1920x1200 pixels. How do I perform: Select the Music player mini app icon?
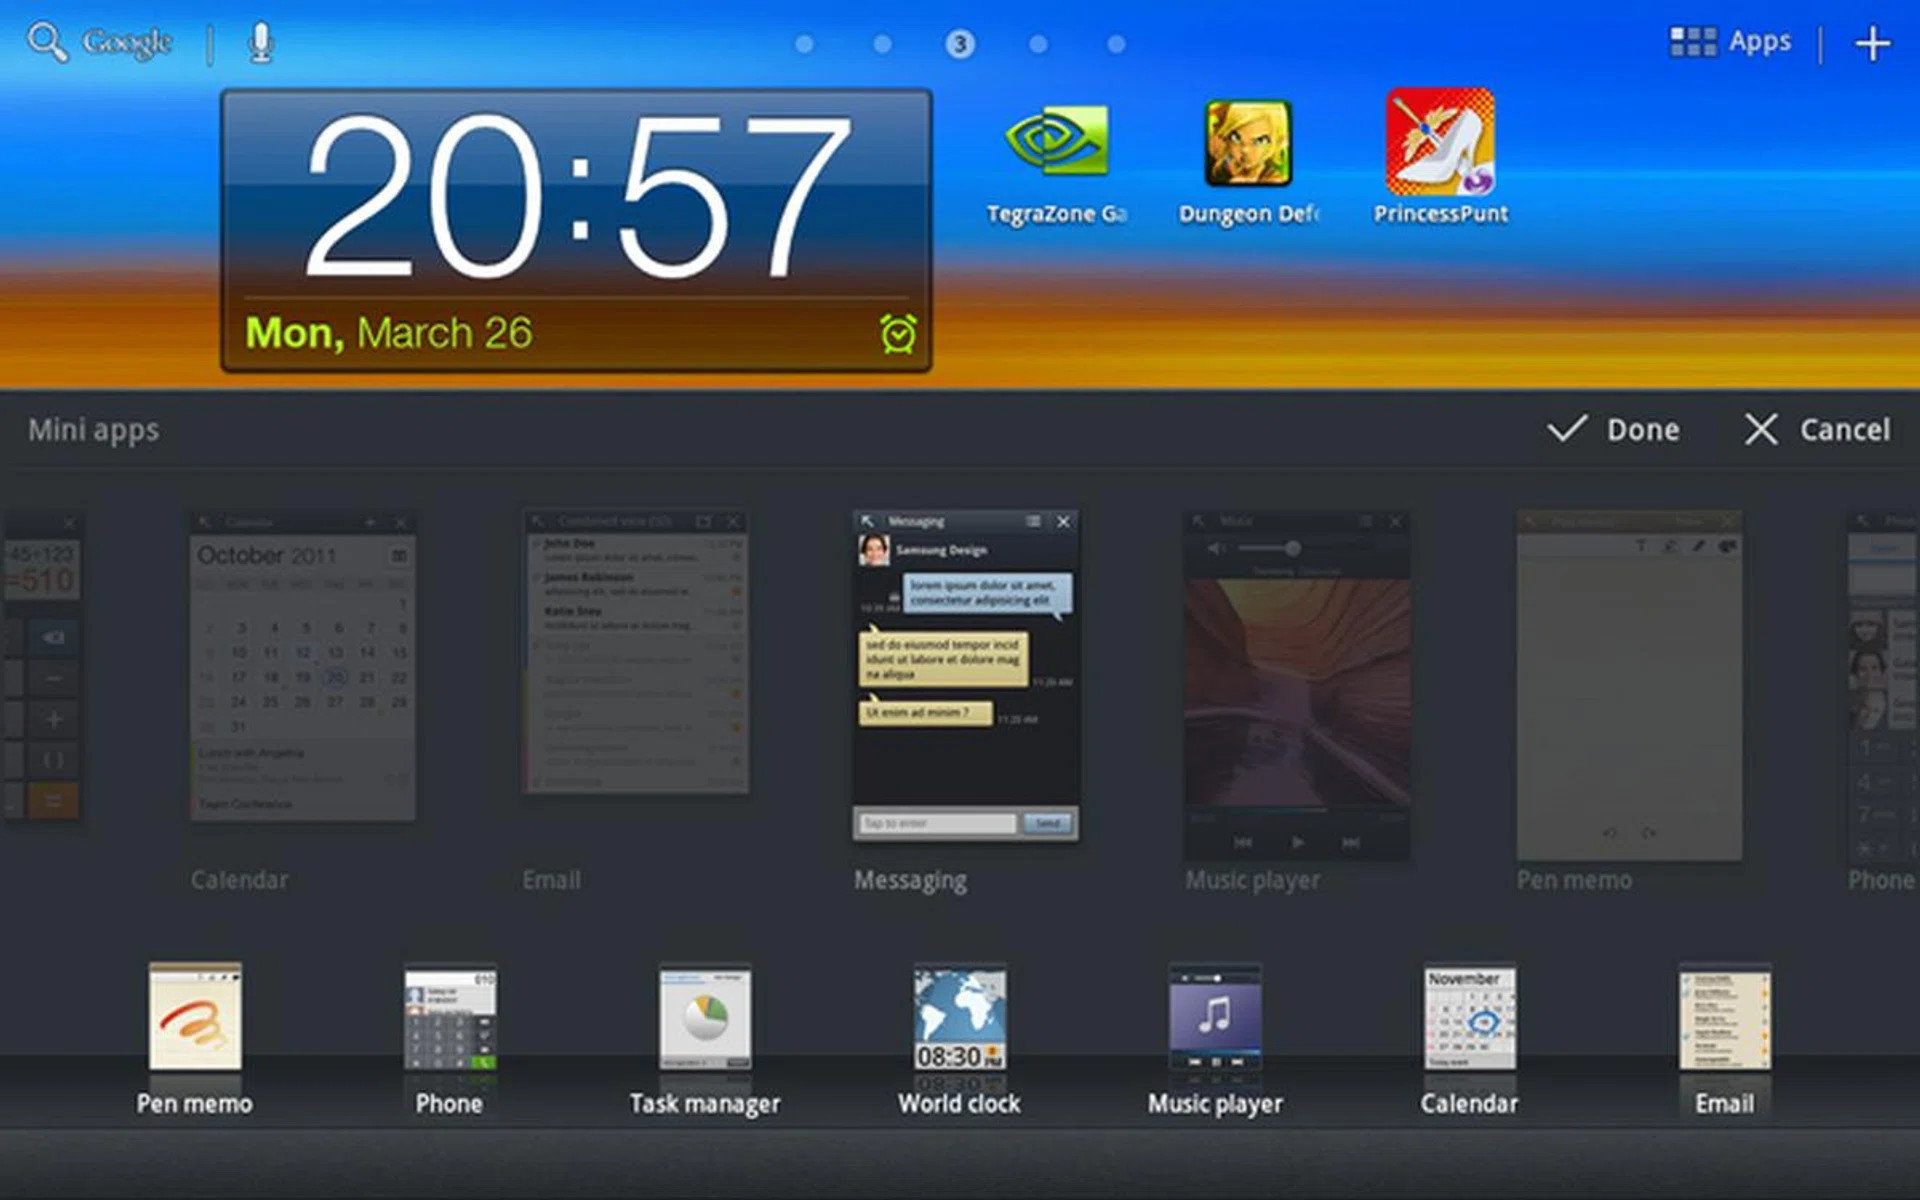[1215, 1018]
